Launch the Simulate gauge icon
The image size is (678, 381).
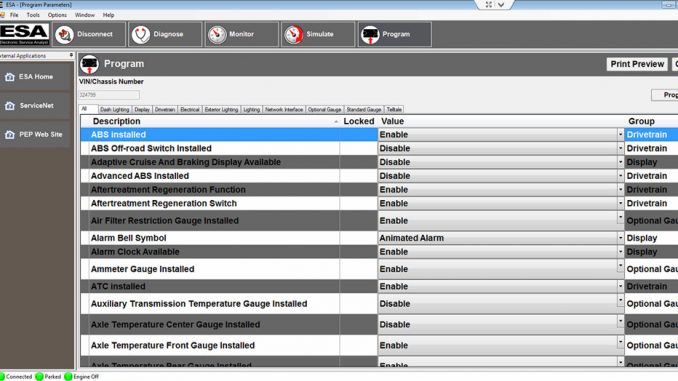[x=294, y=35]
